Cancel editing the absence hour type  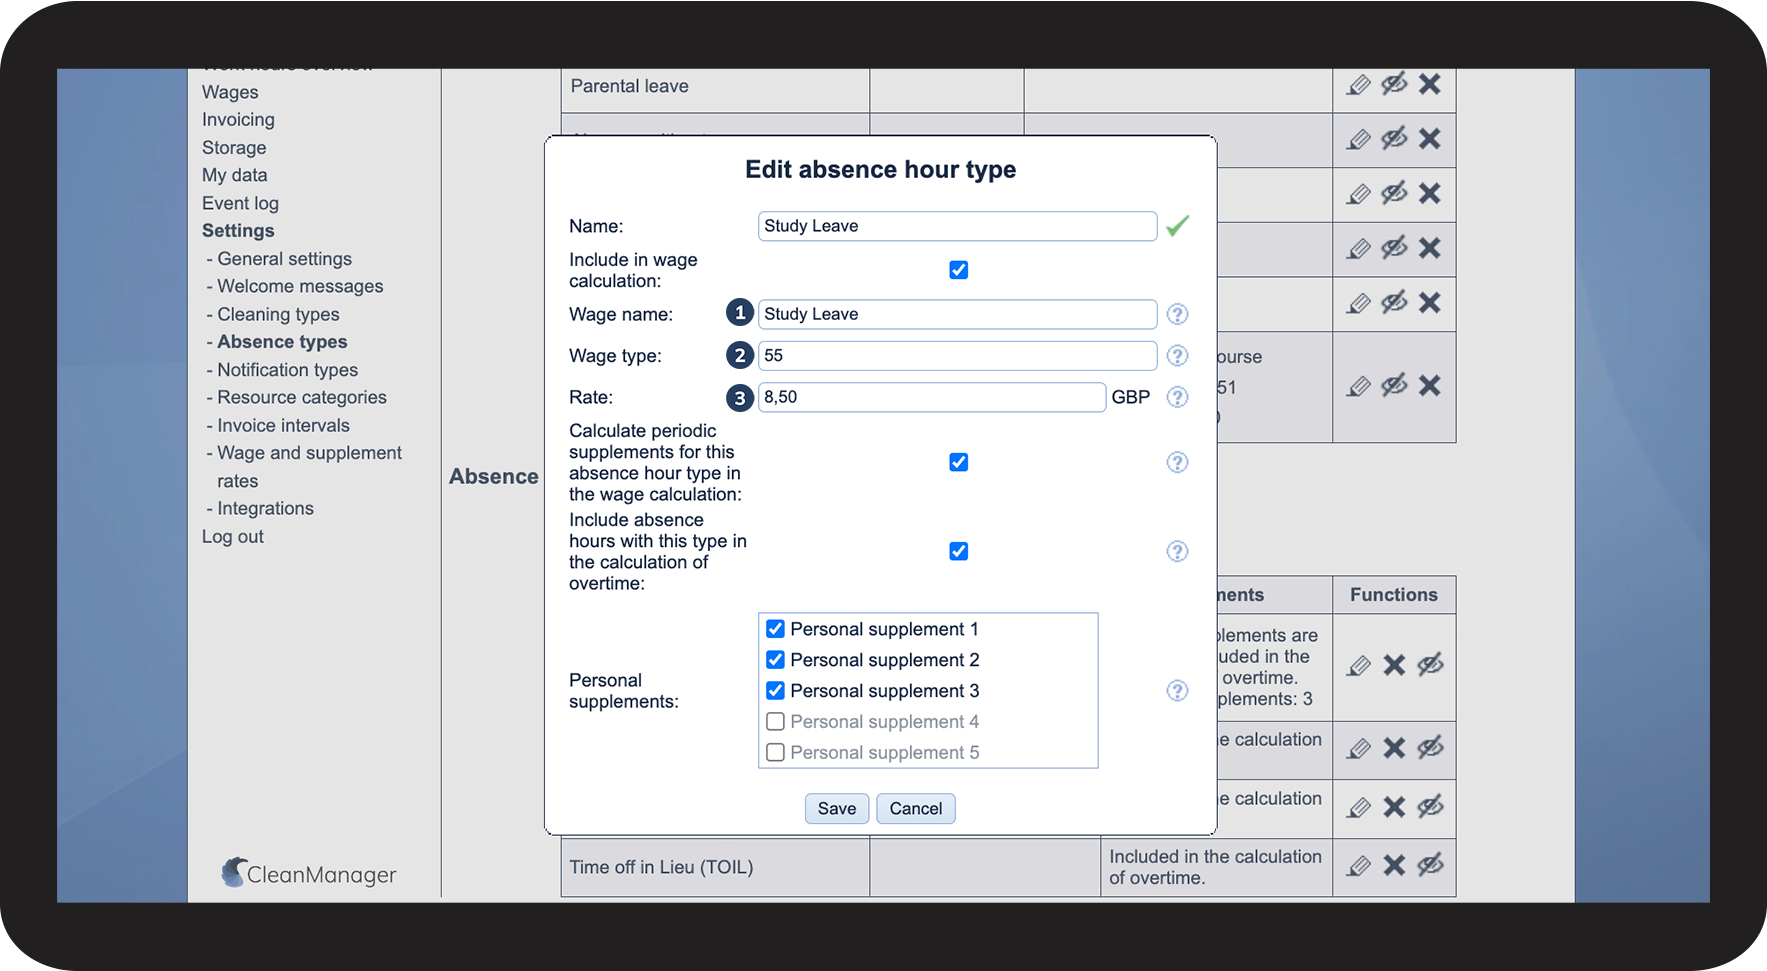(915, 809)
